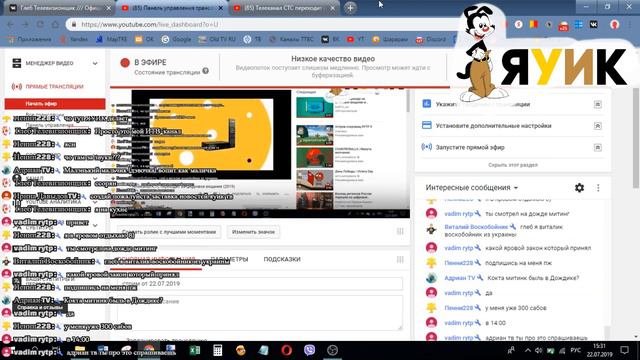Open the Google bookmark

(x=176, y=39)
